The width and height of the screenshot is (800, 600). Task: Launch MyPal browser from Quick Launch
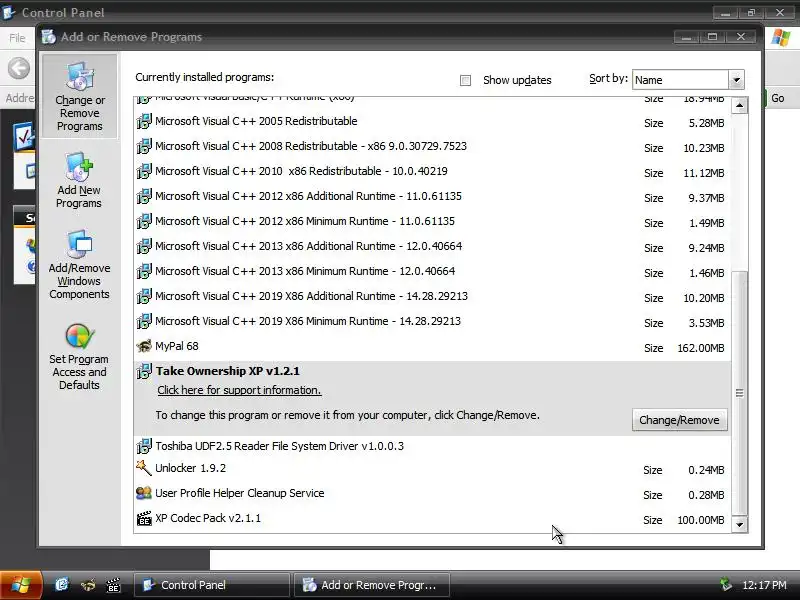click(88, 585)
